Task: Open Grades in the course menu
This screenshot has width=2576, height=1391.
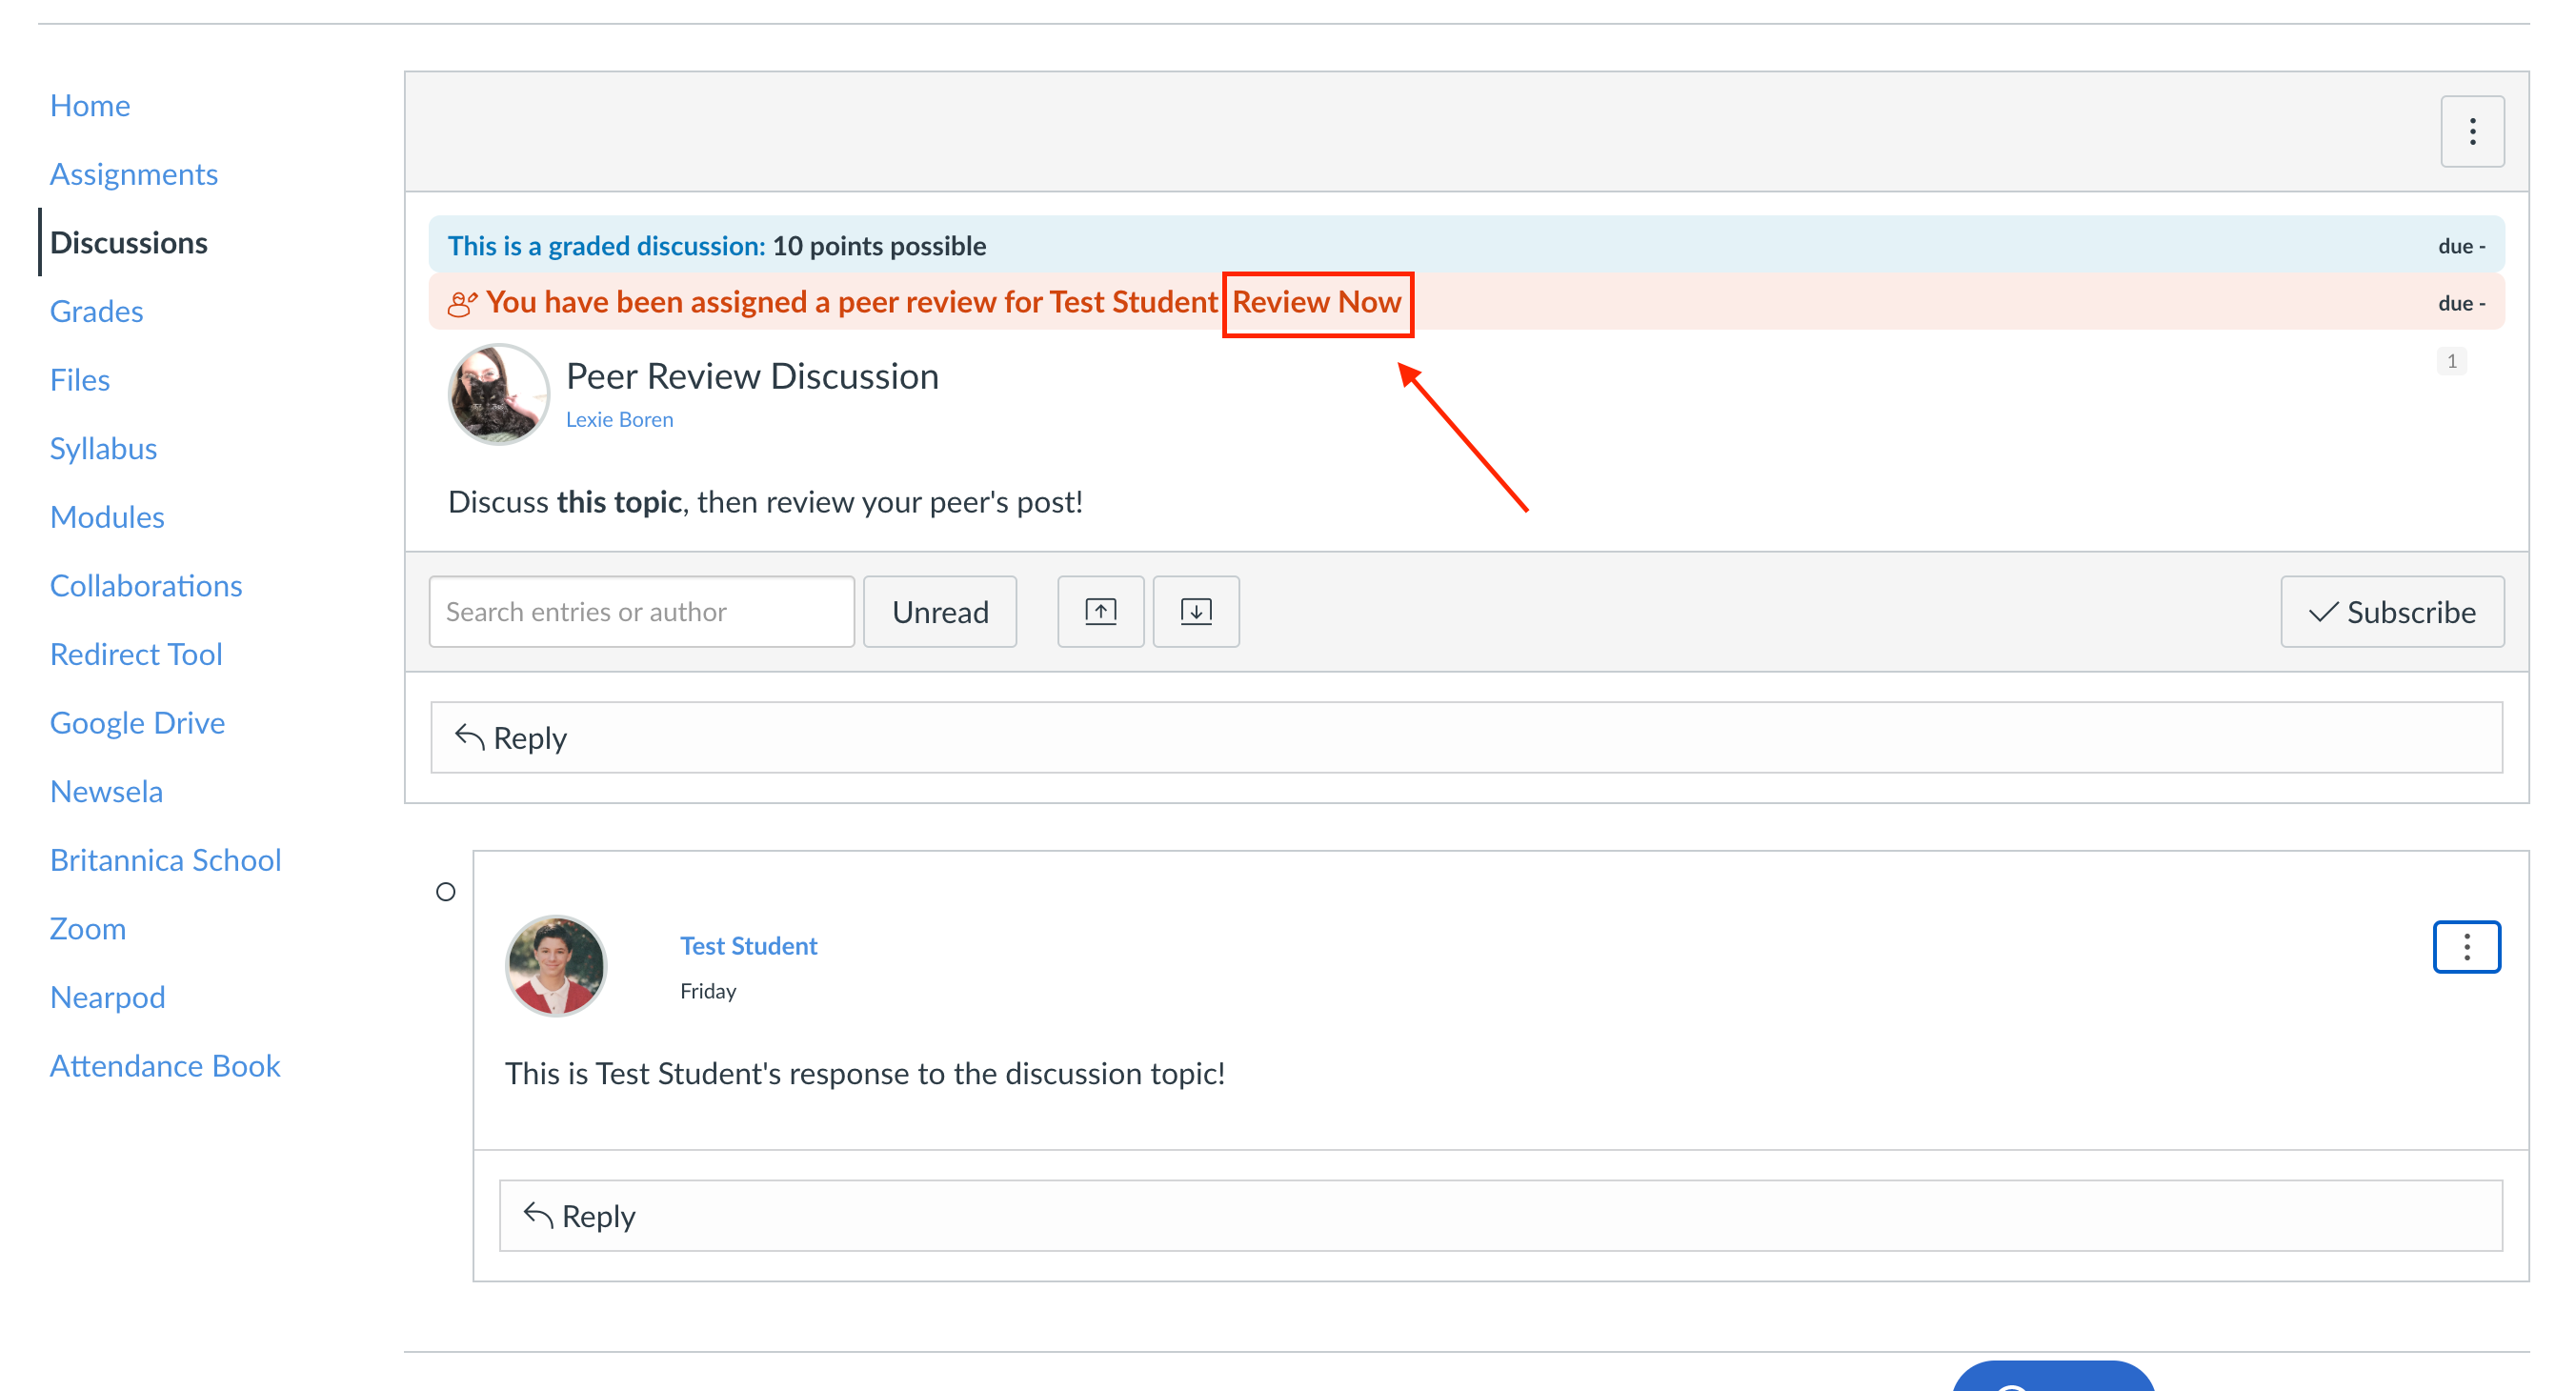Action: [x=96, y=311]
